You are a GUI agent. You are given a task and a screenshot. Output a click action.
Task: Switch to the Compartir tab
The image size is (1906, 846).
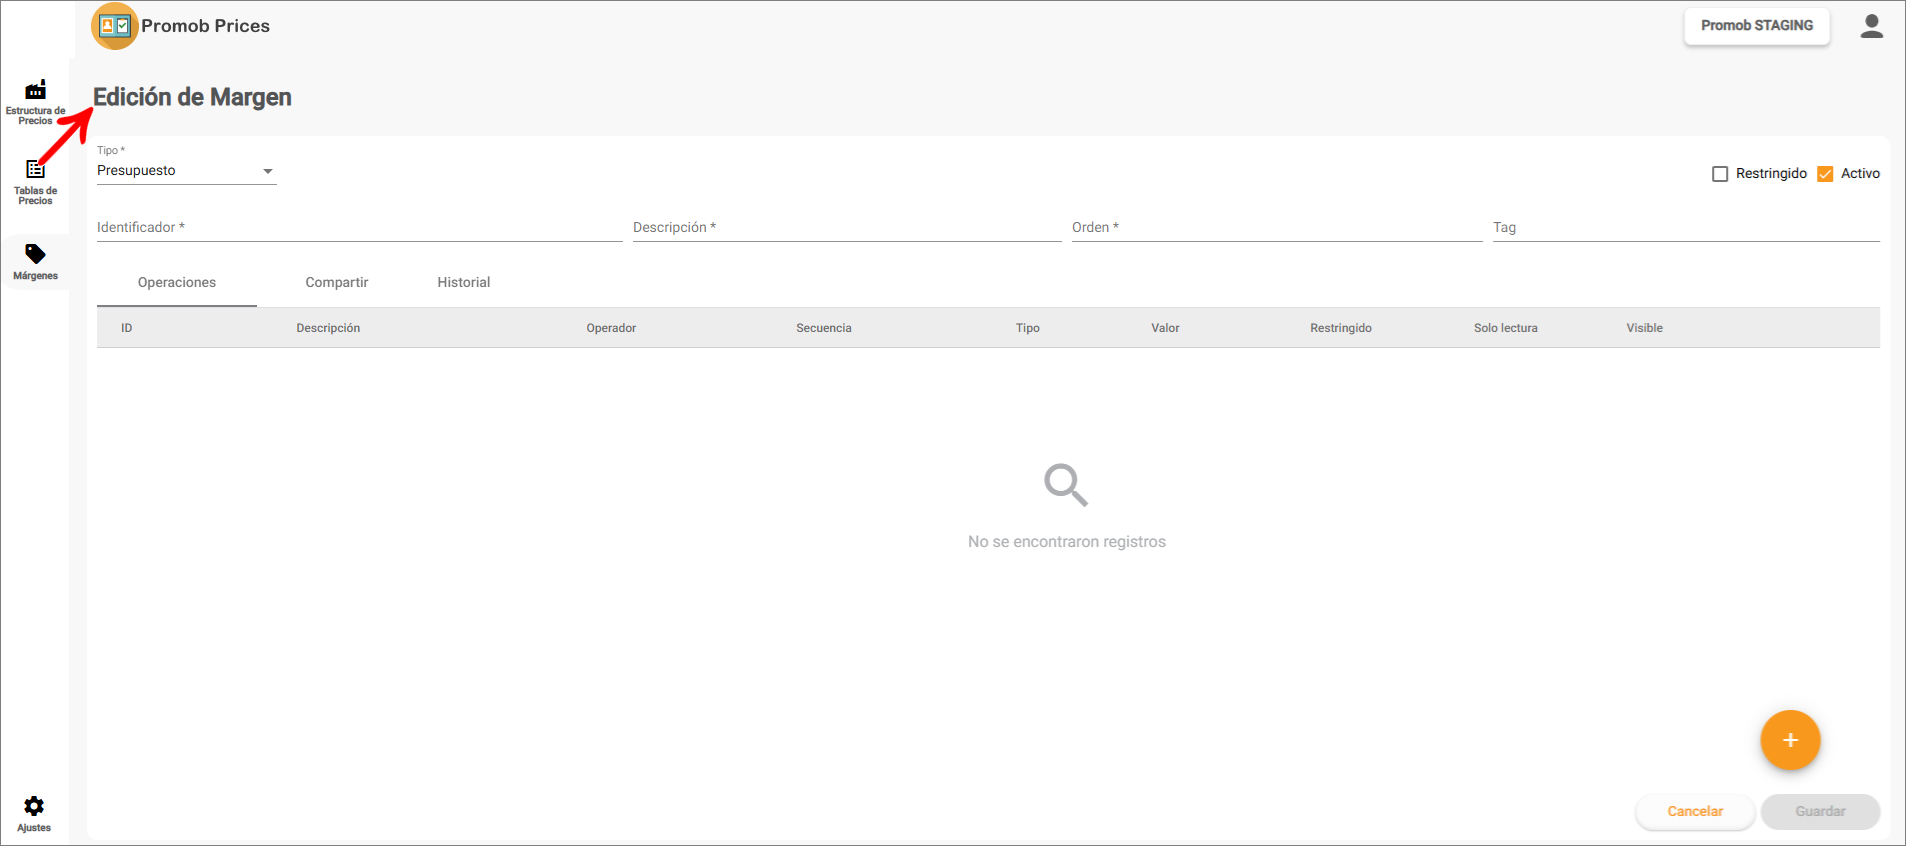337,283
